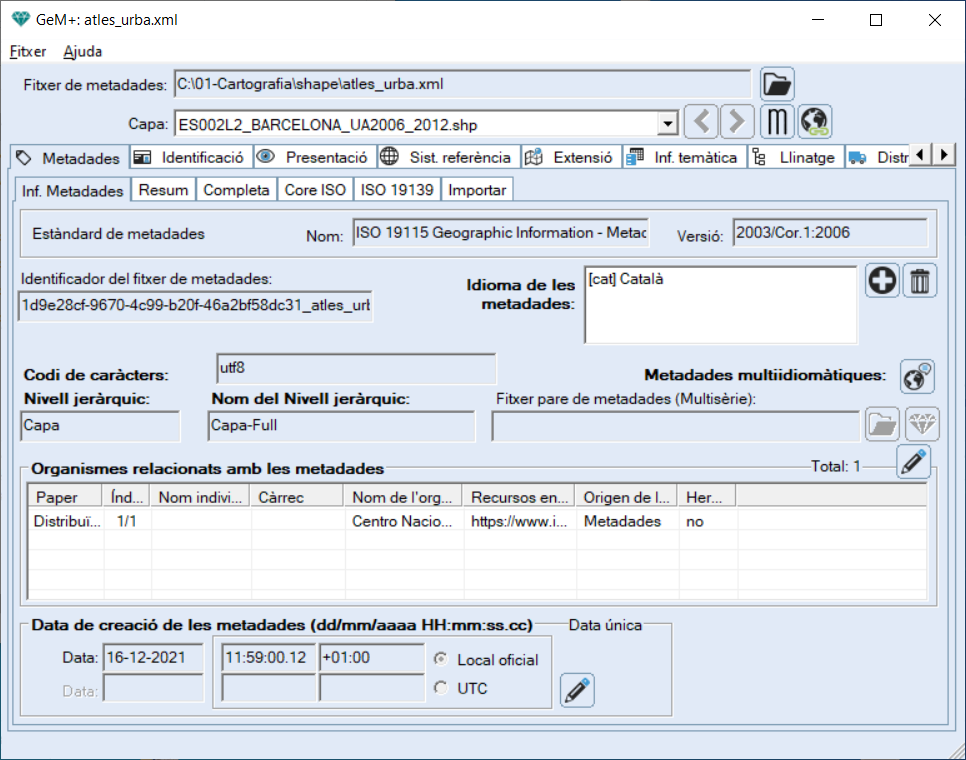Select the UTC radio button
966x760 pixels.
point(440,687)
